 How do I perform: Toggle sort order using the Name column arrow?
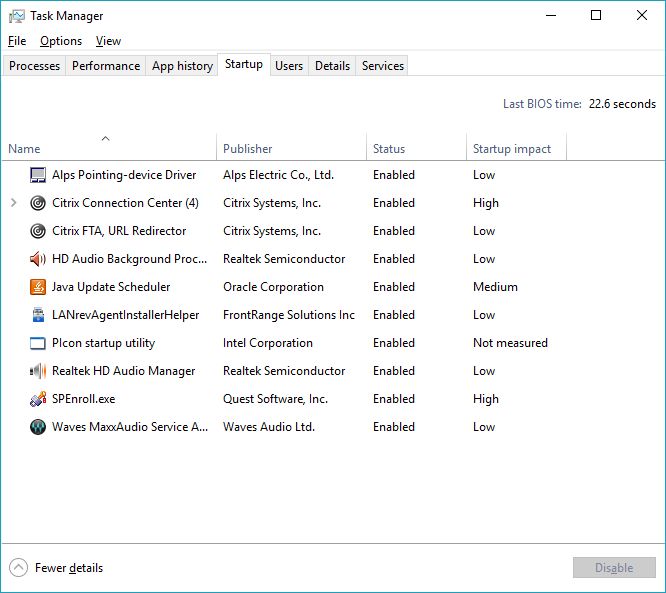coord(106,138)
